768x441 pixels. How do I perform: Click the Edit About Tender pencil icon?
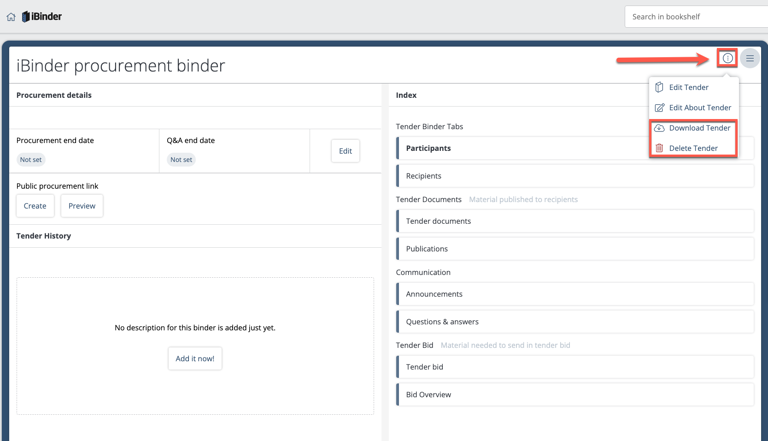(x=659, y=108)
